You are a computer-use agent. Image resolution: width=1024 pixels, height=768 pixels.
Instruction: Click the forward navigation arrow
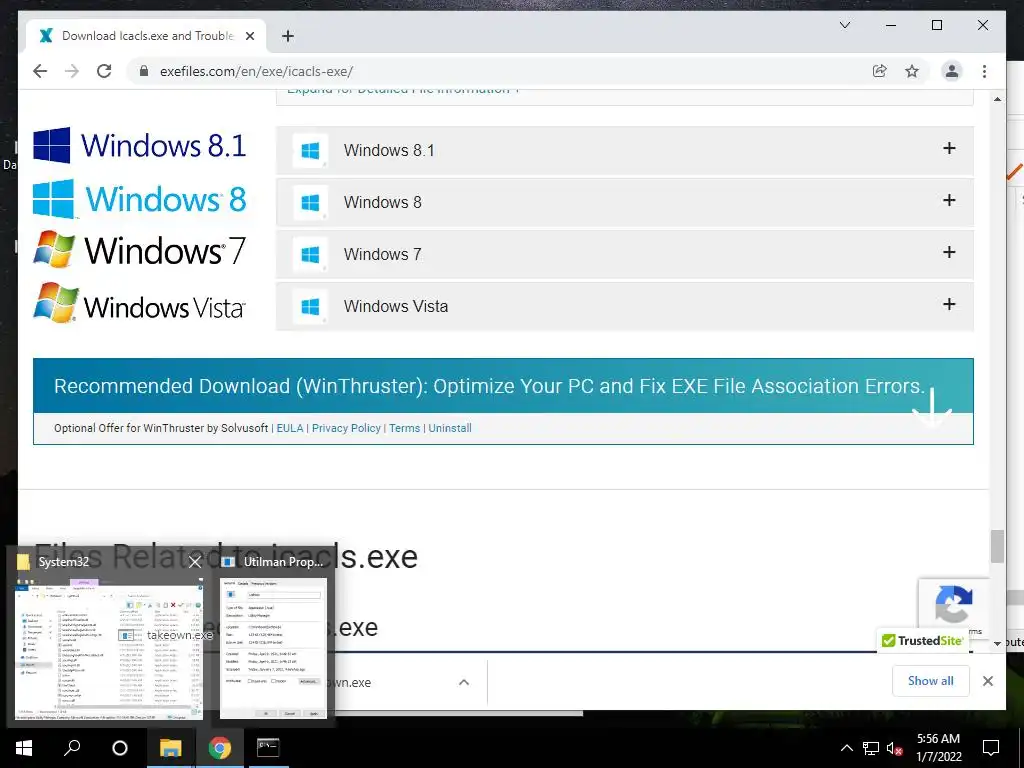(72, 71)
